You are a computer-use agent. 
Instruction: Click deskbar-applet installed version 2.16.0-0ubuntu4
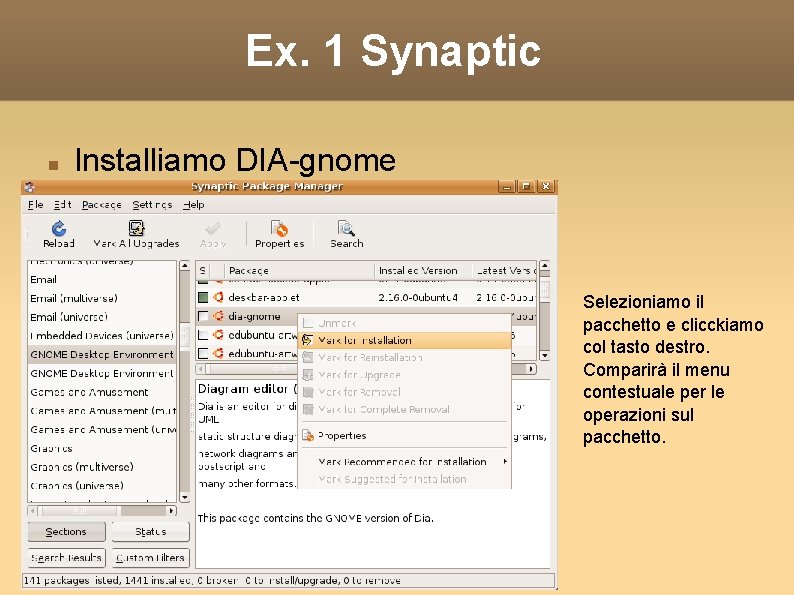click(418, 298)
